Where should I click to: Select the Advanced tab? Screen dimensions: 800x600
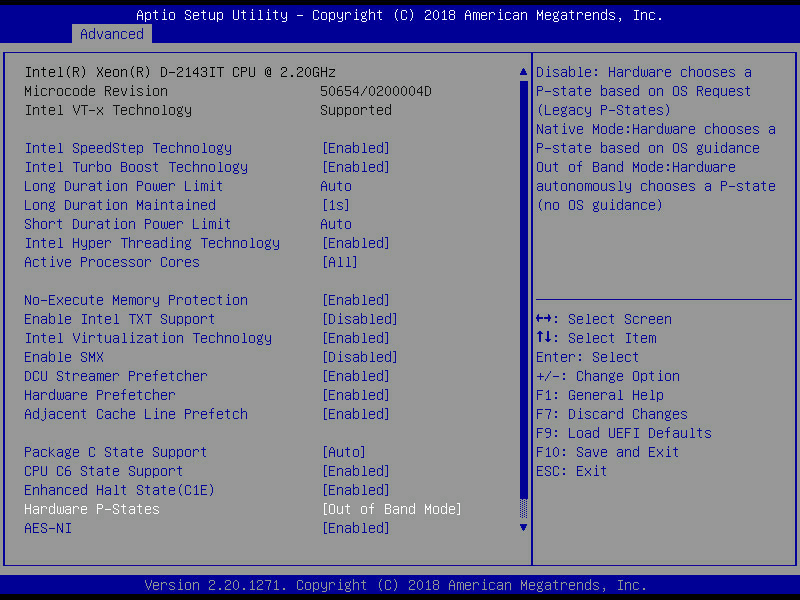pos(112,34)
